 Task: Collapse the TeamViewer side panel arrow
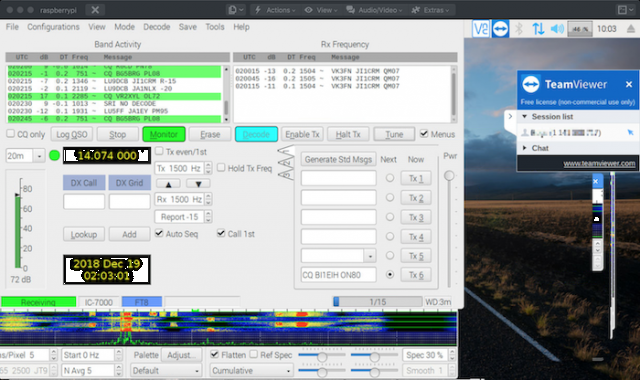510,117
